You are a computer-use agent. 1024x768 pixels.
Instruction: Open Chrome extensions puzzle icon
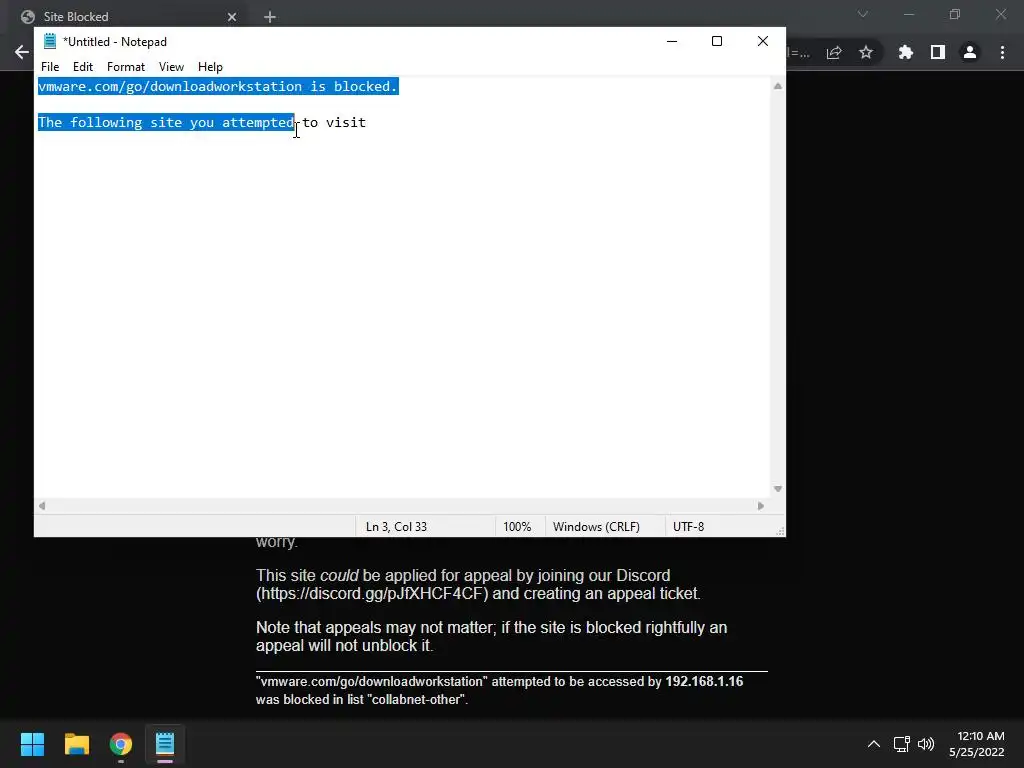[x=906, y=52]
